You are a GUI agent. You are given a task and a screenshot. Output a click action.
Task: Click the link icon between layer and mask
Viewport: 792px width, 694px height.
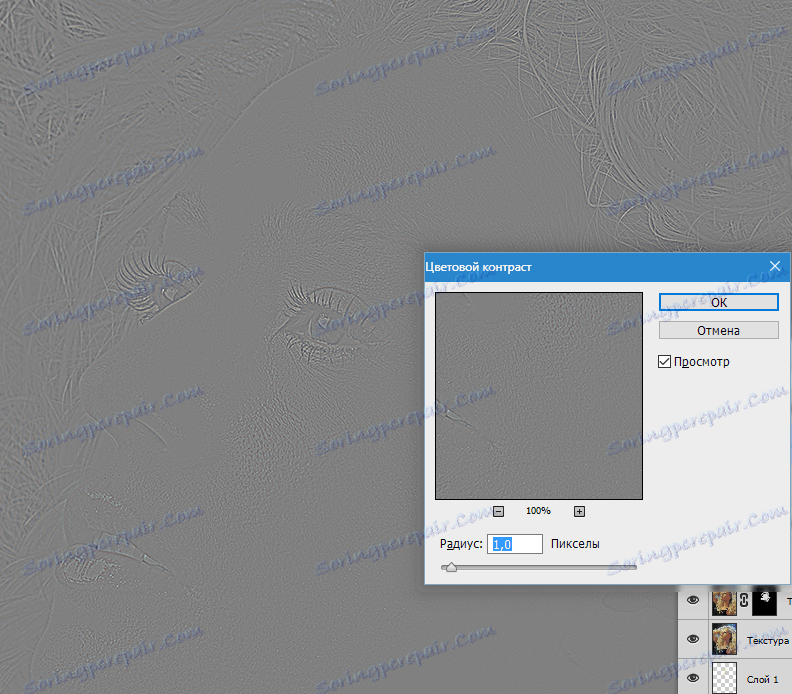coord(744,600)
